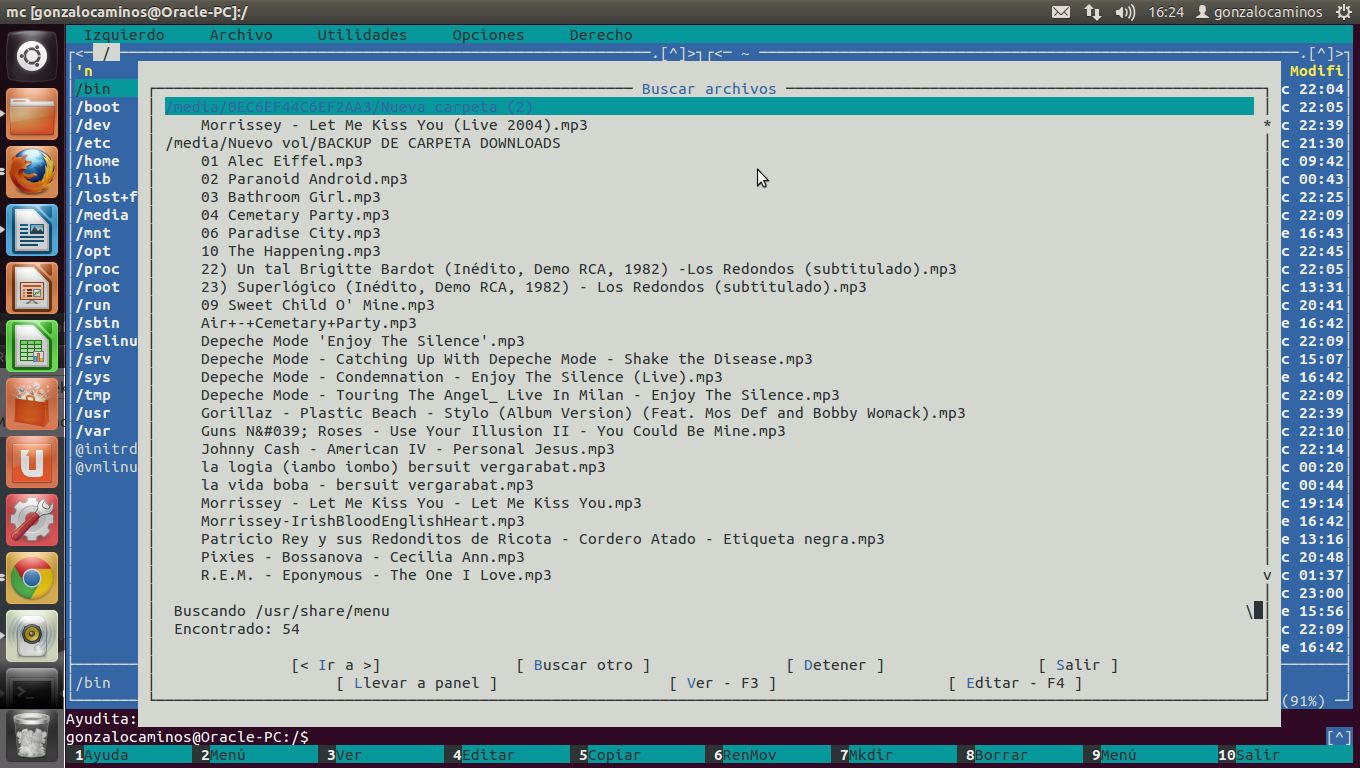1360x768 pixels.
Task: Open the Utilidades menu
Action: (362, 35)
